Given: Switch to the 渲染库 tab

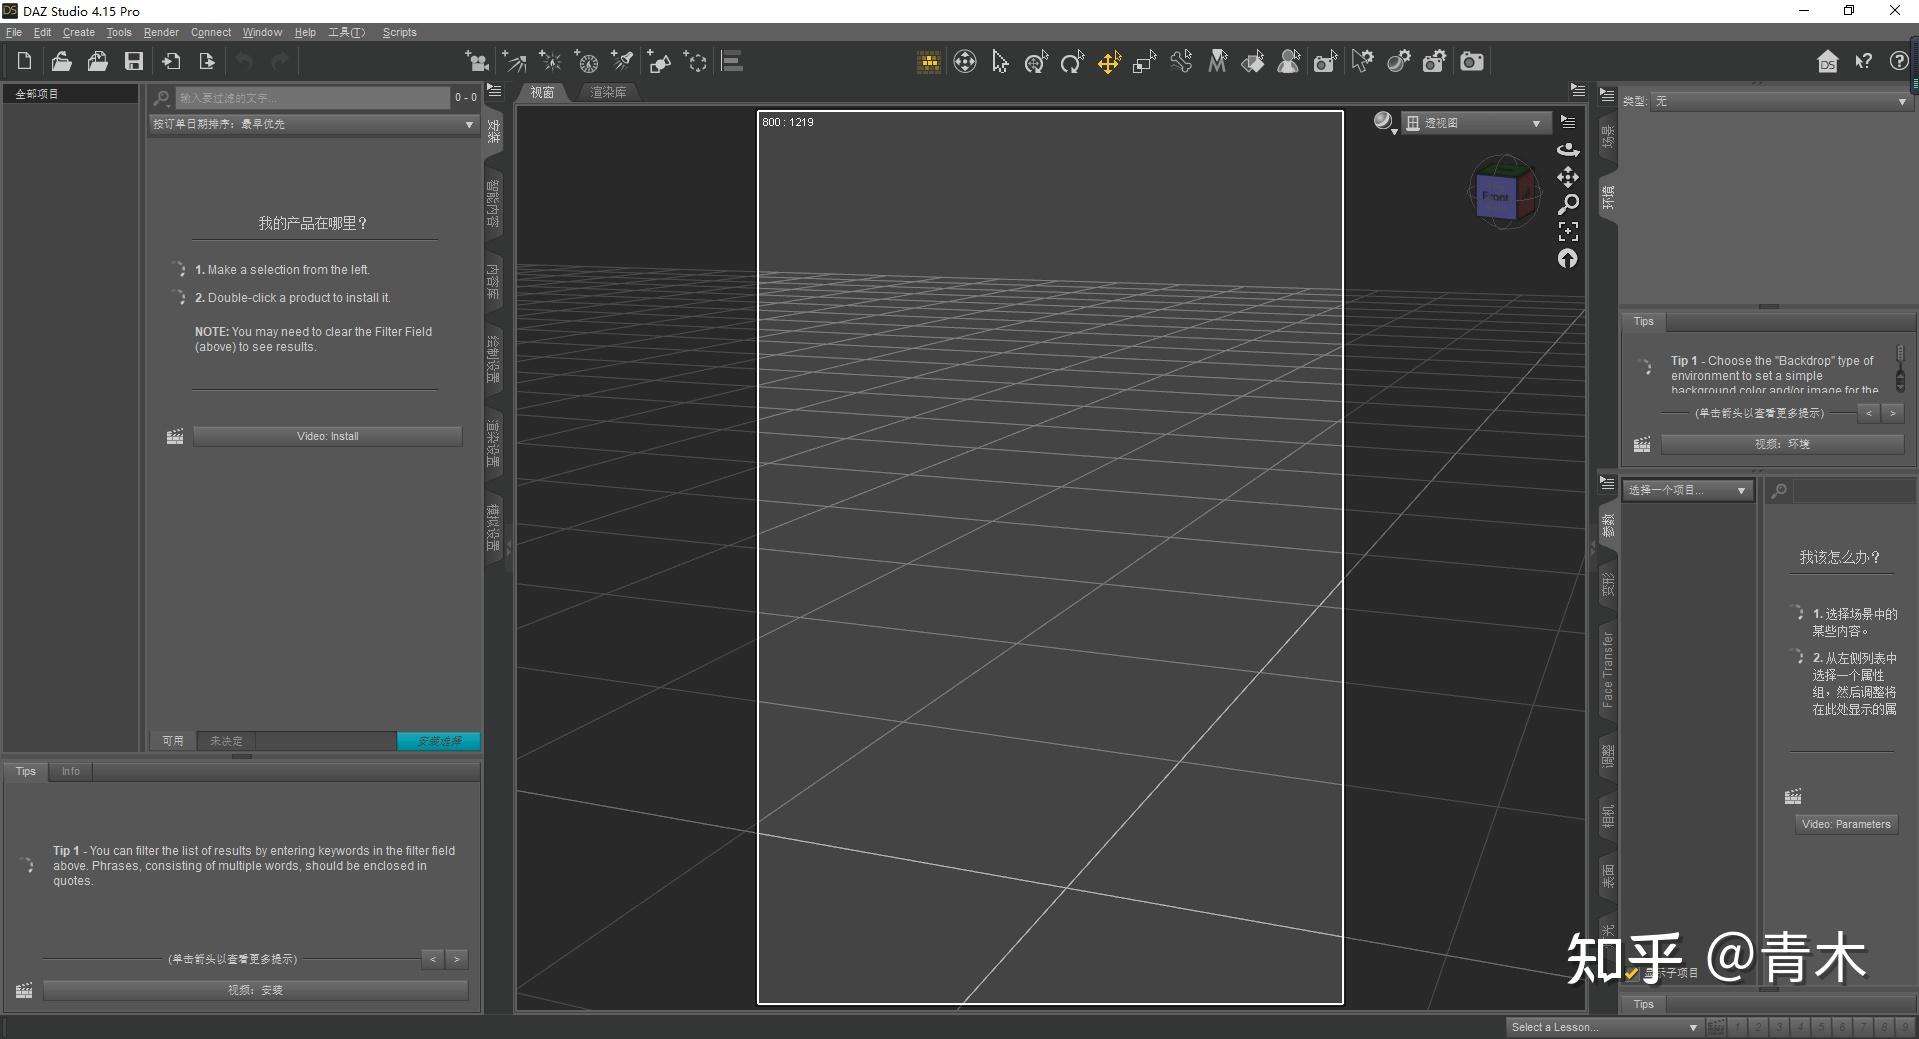Looking at the screenshot, I should (608, 92).
